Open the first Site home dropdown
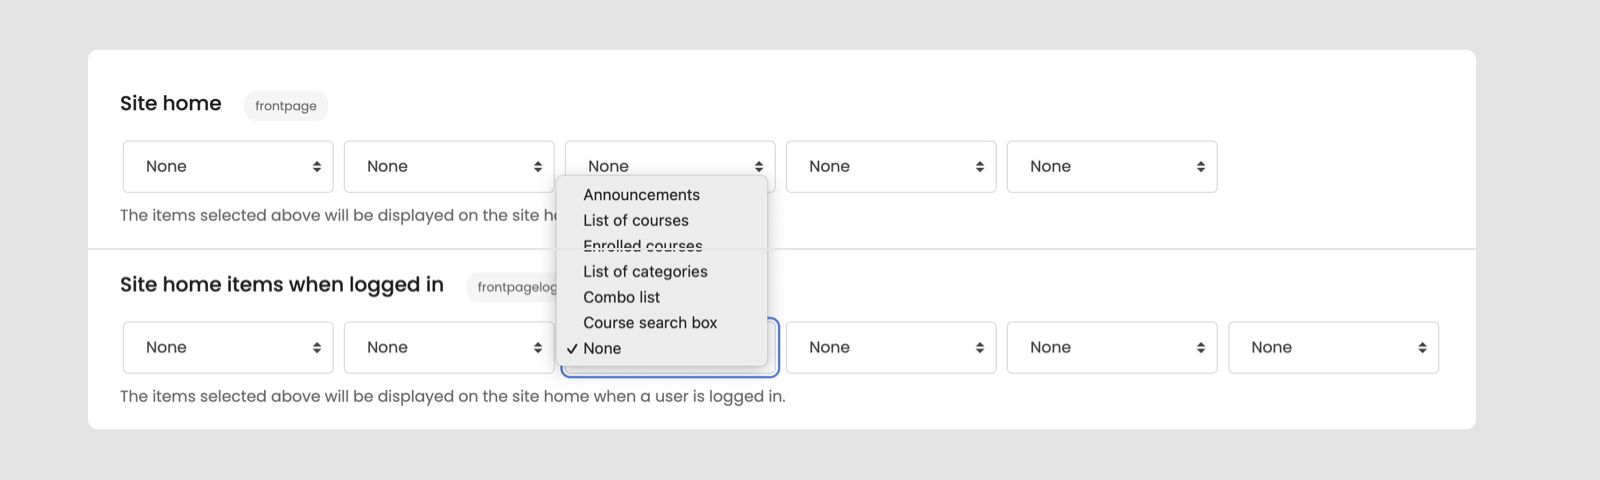The image size is (1600, 480). (x=228, y=166)
